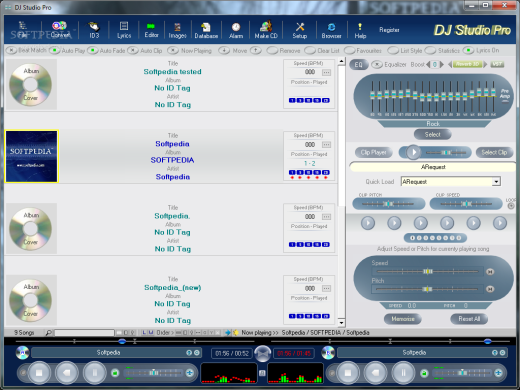Open the File tree icon in toolbar
Image resolution: width=520 pixels, height=390 pixels.
23,30
